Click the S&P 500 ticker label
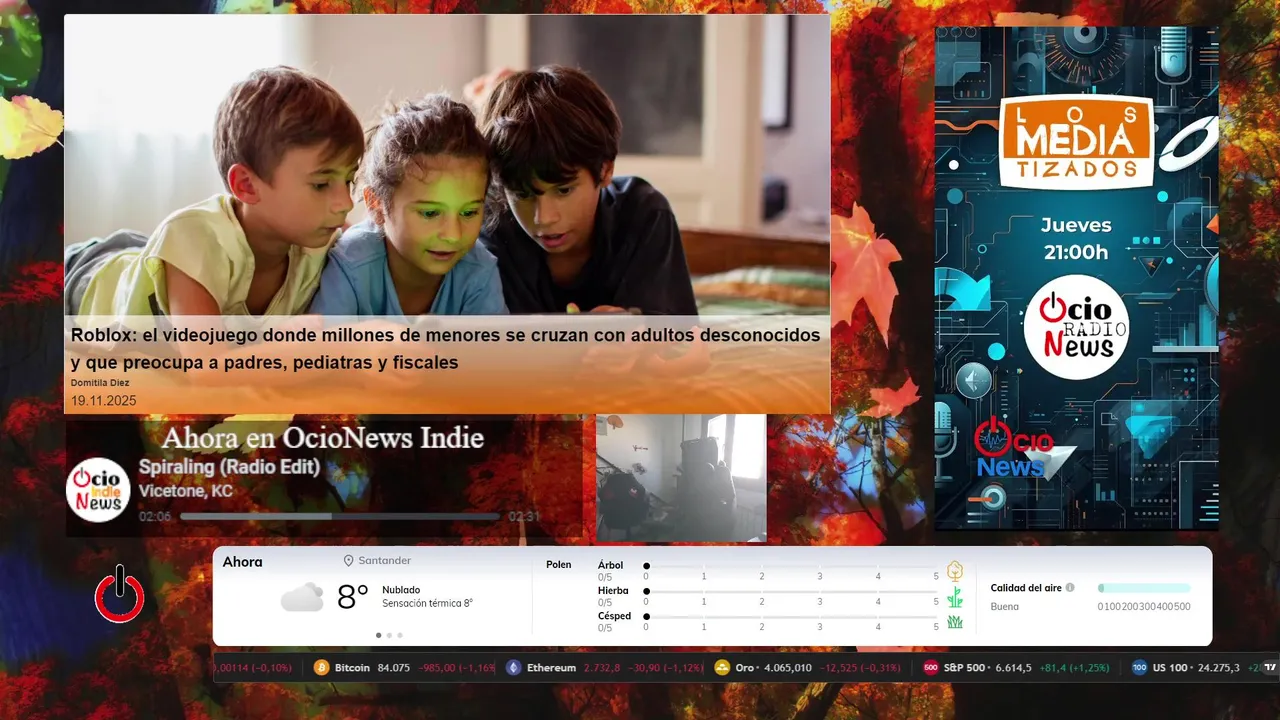 click(x=964, y=668)
